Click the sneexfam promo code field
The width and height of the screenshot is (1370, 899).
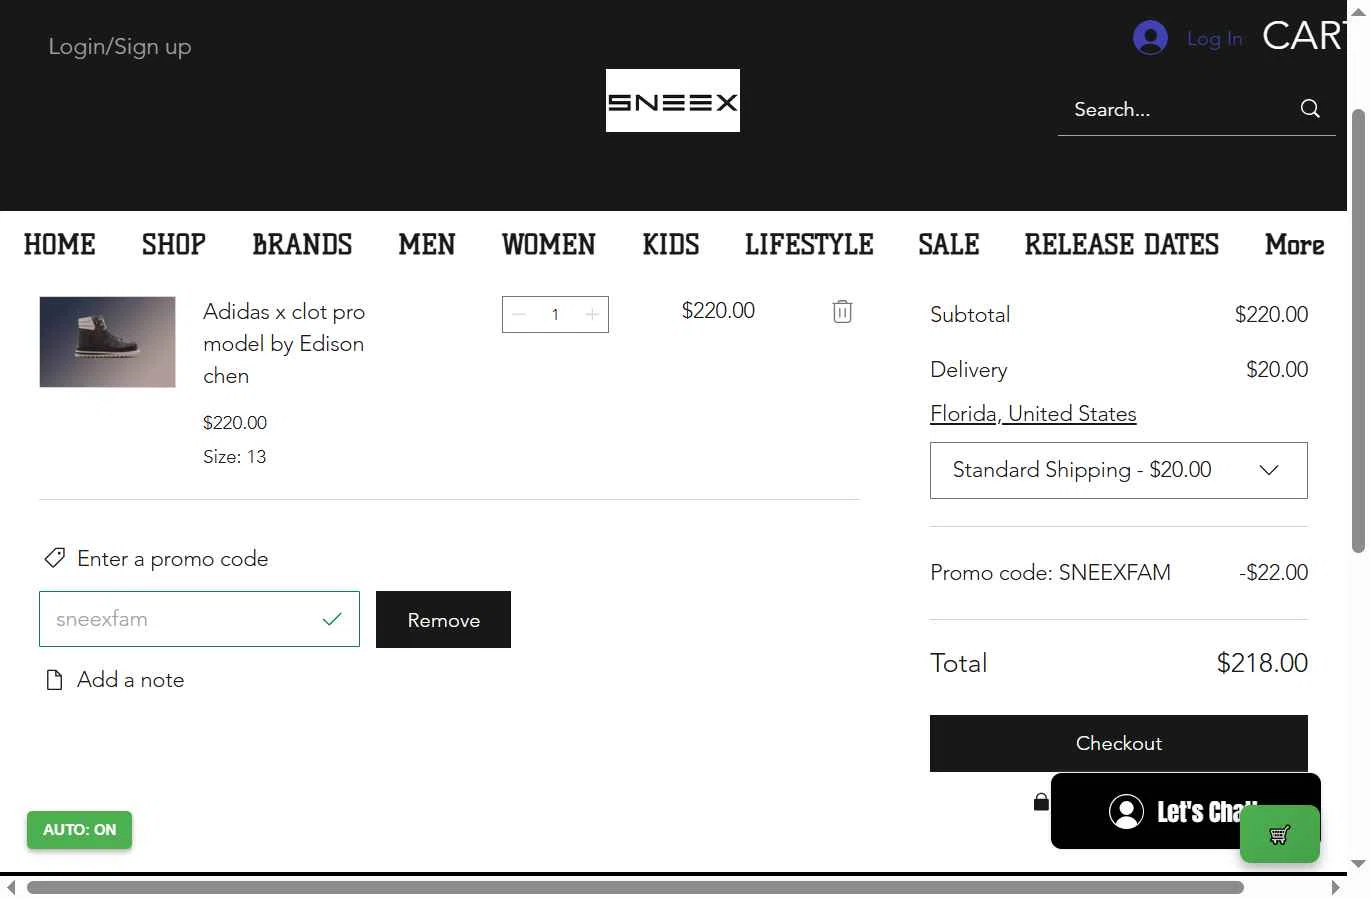pyautogui.click(x=199, y=619)
